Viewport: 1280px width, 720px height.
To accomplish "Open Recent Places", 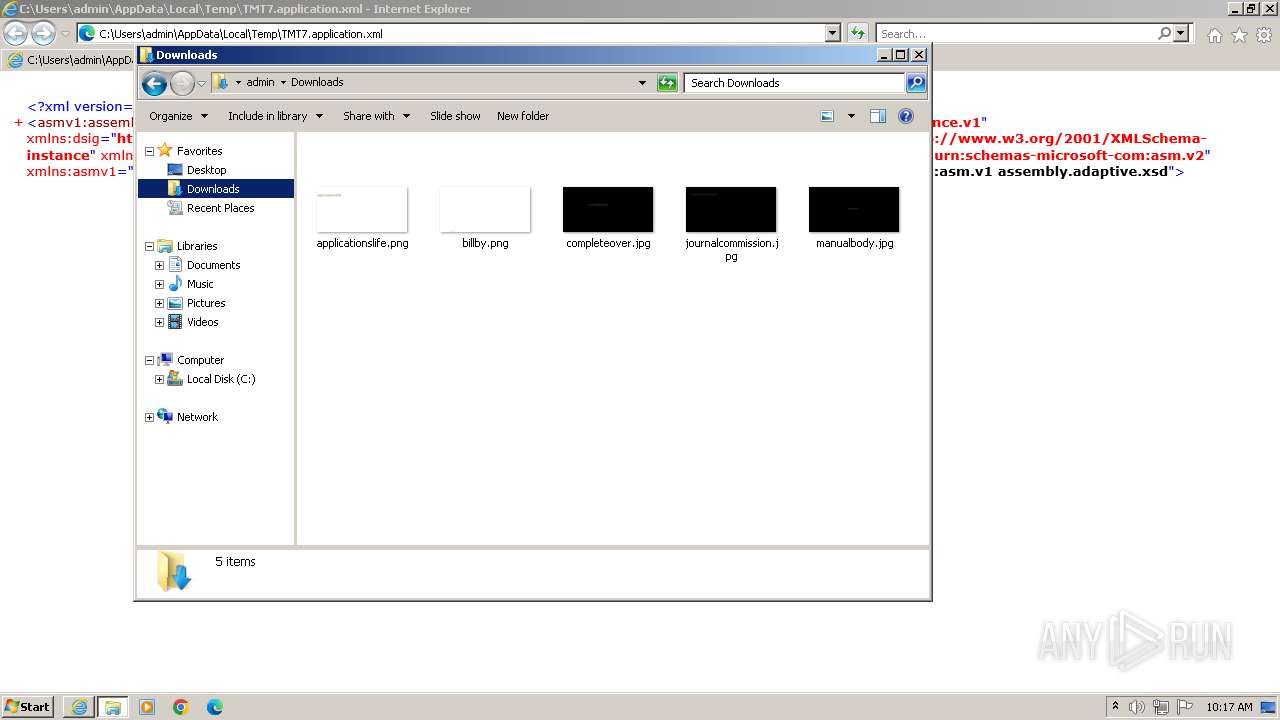I will coord(220,208).
